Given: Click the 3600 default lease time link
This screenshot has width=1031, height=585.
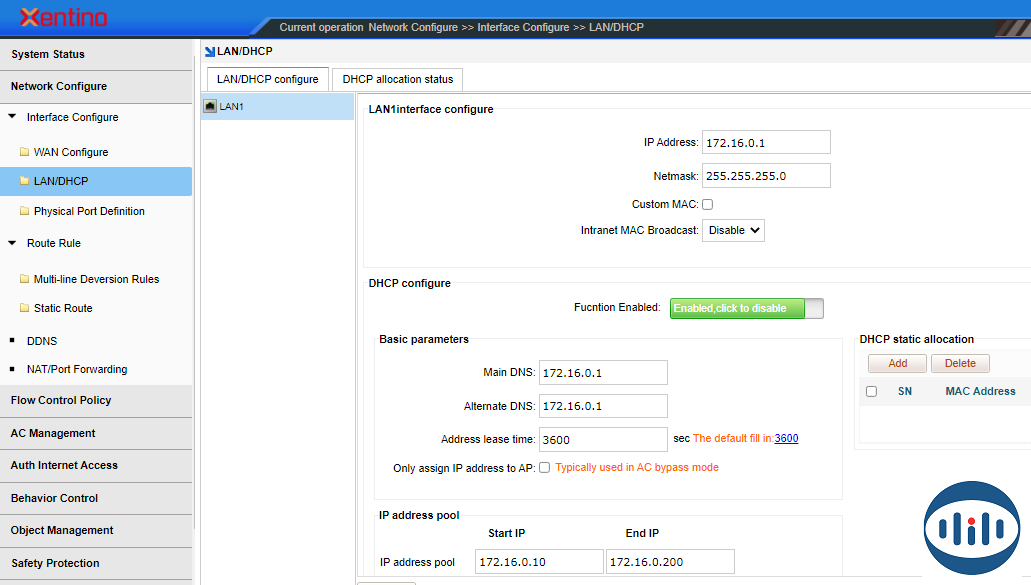Looking at the screenshot, I should [x=786, y=438].
